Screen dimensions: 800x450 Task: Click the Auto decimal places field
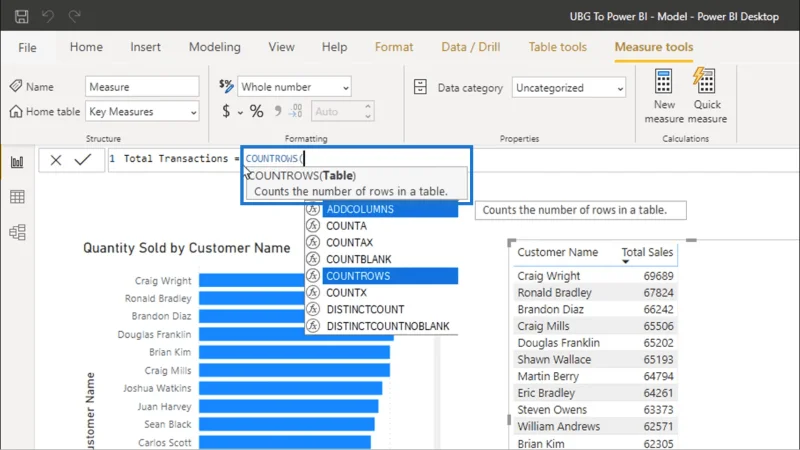(x=337, y=111)
